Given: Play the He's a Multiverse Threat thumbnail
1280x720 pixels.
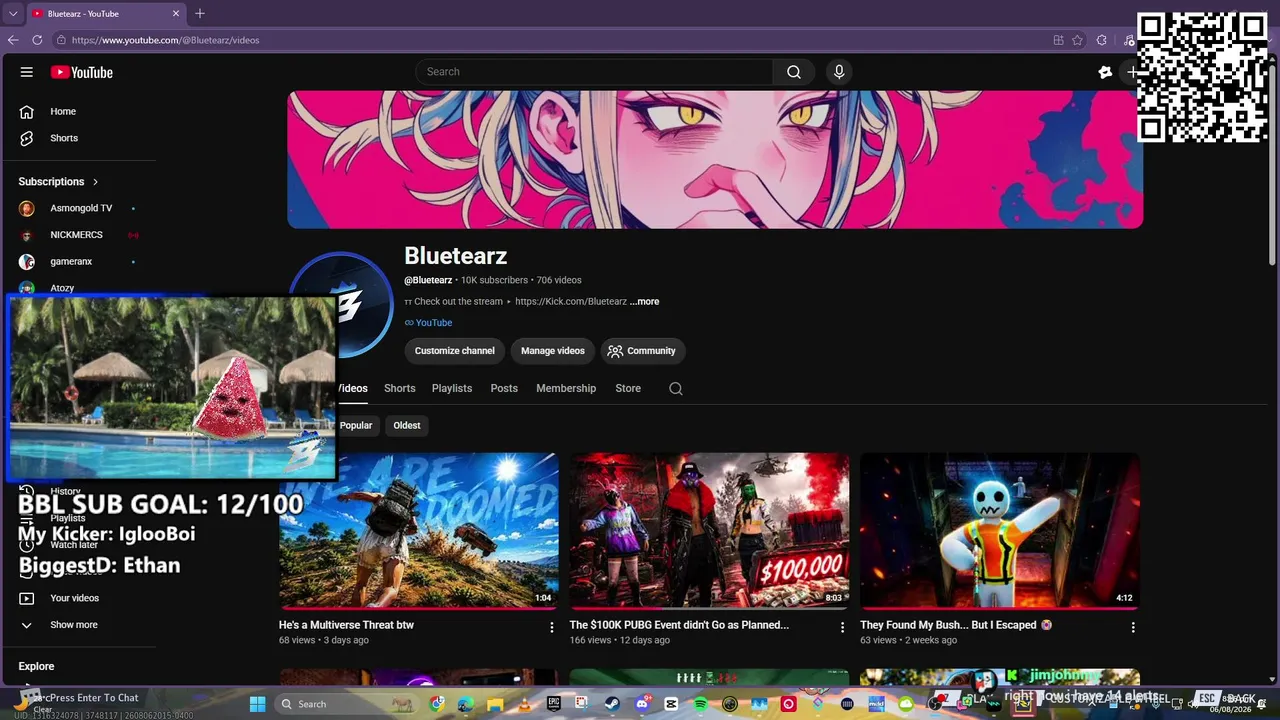Looking at the screenshot, I should click(x=419, y=531).
